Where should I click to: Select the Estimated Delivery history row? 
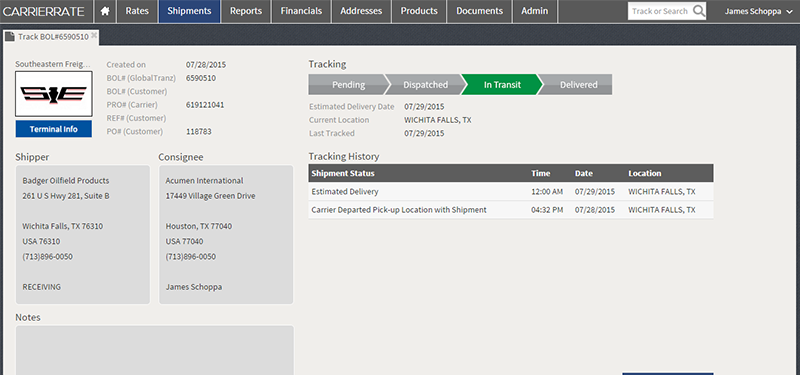(511, 192)
